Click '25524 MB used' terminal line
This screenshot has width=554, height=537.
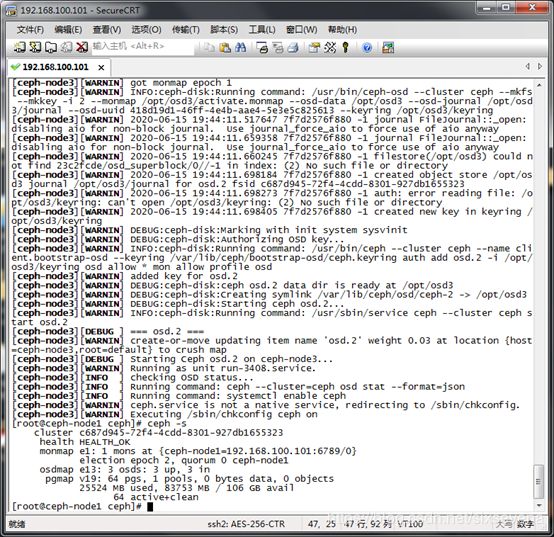pyautogui.click(x=187, y=488)
